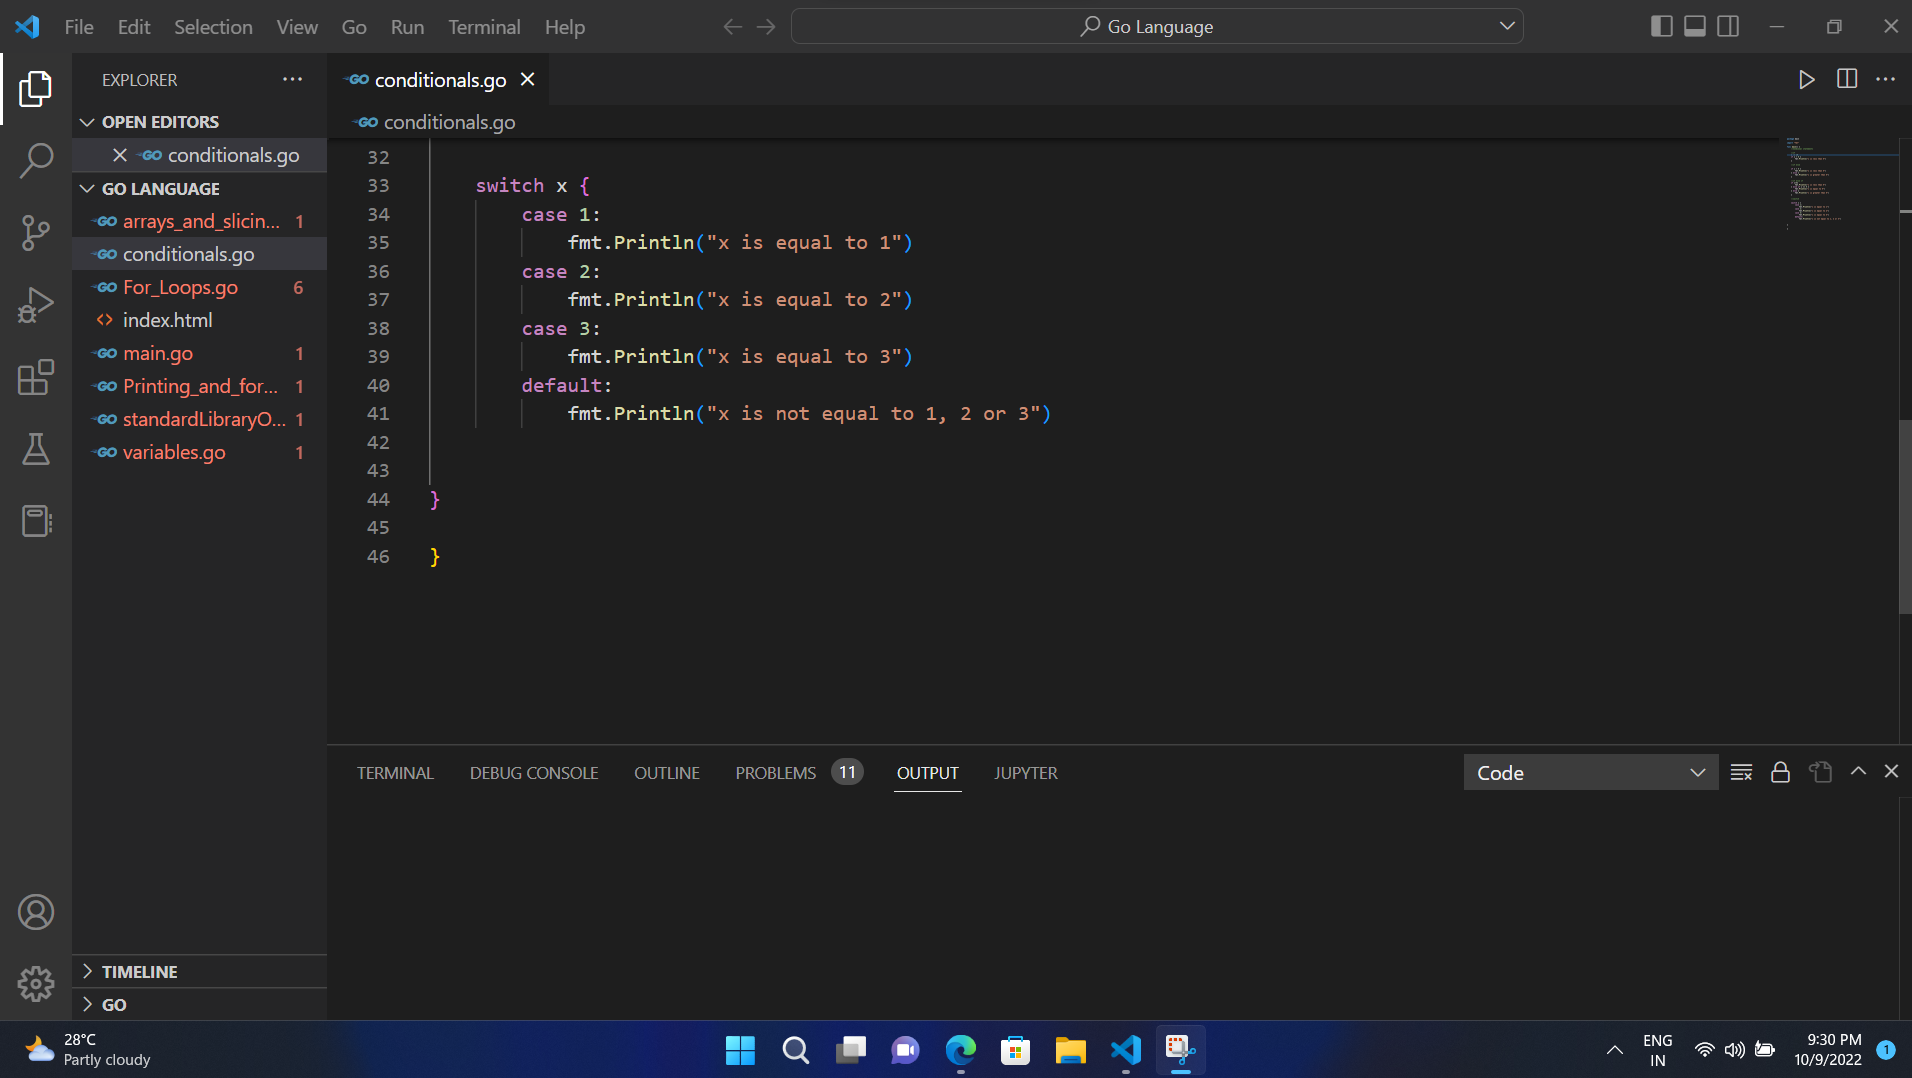
Task: Open the notebook-style icon in activity bar
Action: click(36, 521)
